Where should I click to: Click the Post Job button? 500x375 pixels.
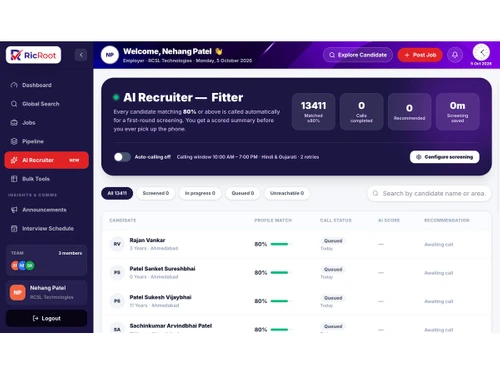click(420, 55)
